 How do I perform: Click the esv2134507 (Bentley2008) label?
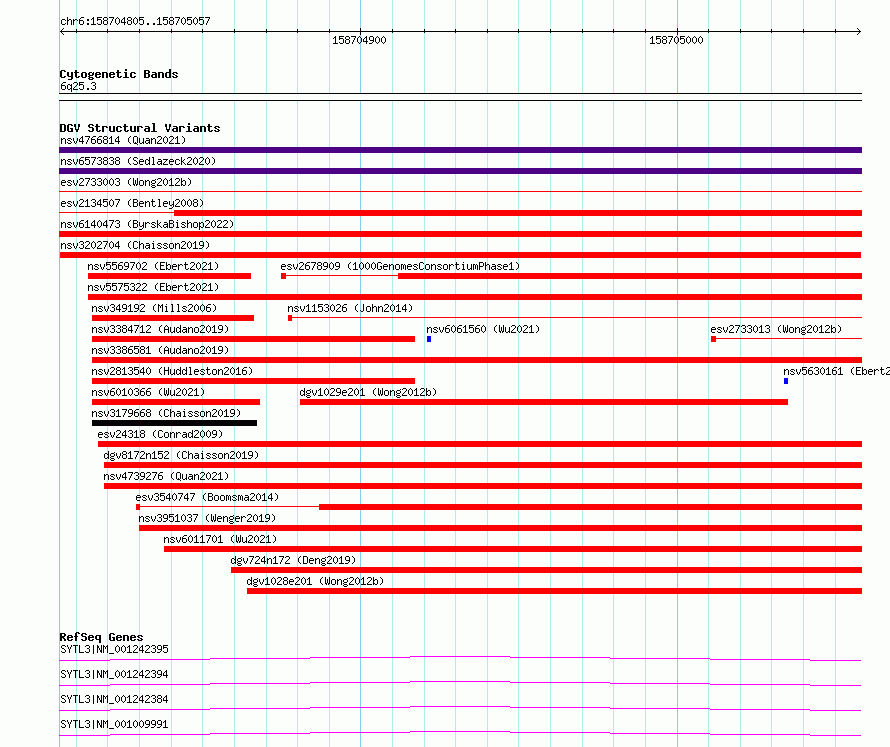coord(132,203)
